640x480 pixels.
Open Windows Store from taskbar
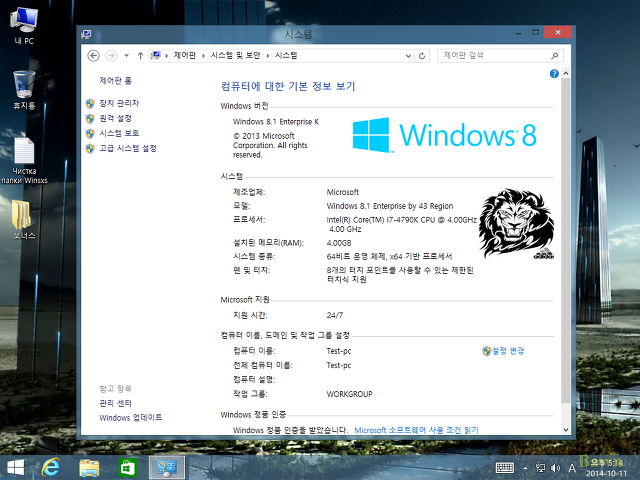128,468
